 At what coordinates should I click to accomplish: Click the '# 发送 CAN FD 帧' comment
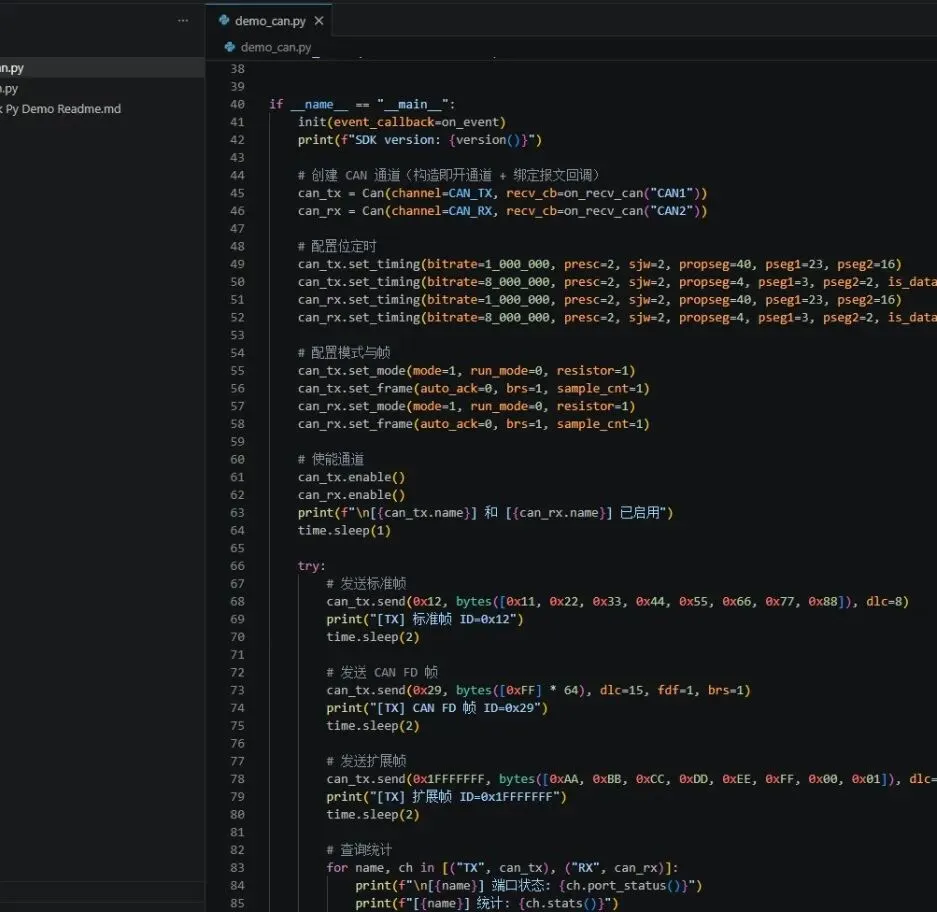point(382,672)
